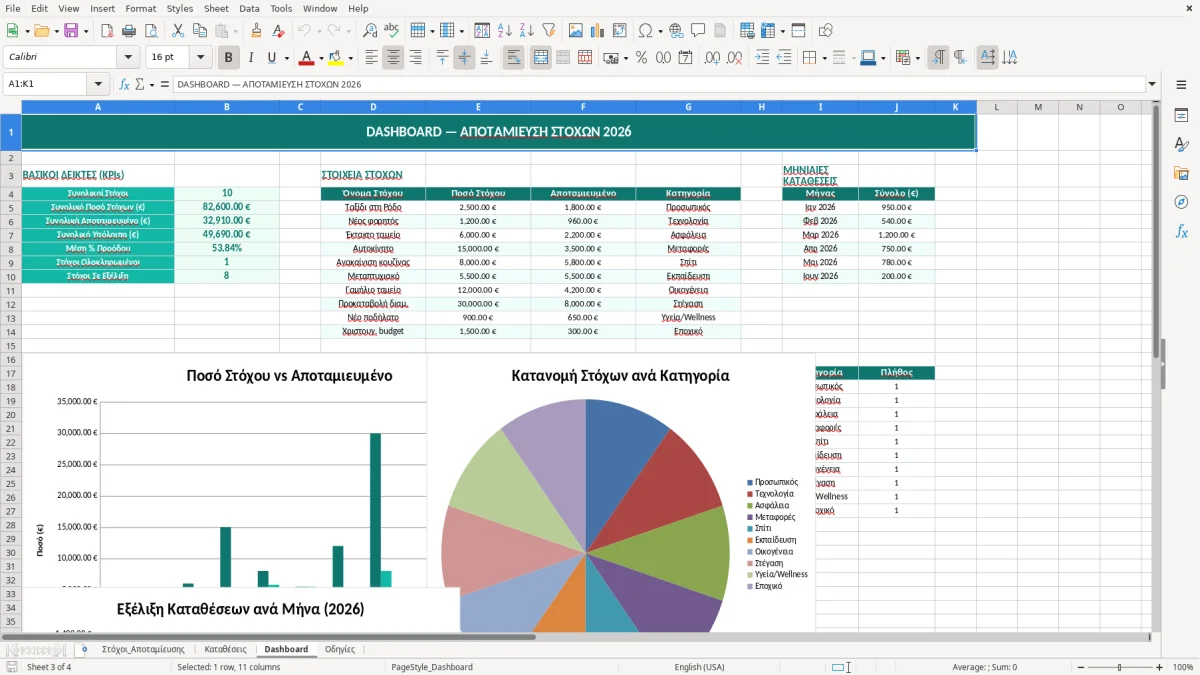
Task: Toggle Underline formatting
Action: (272, 58)
